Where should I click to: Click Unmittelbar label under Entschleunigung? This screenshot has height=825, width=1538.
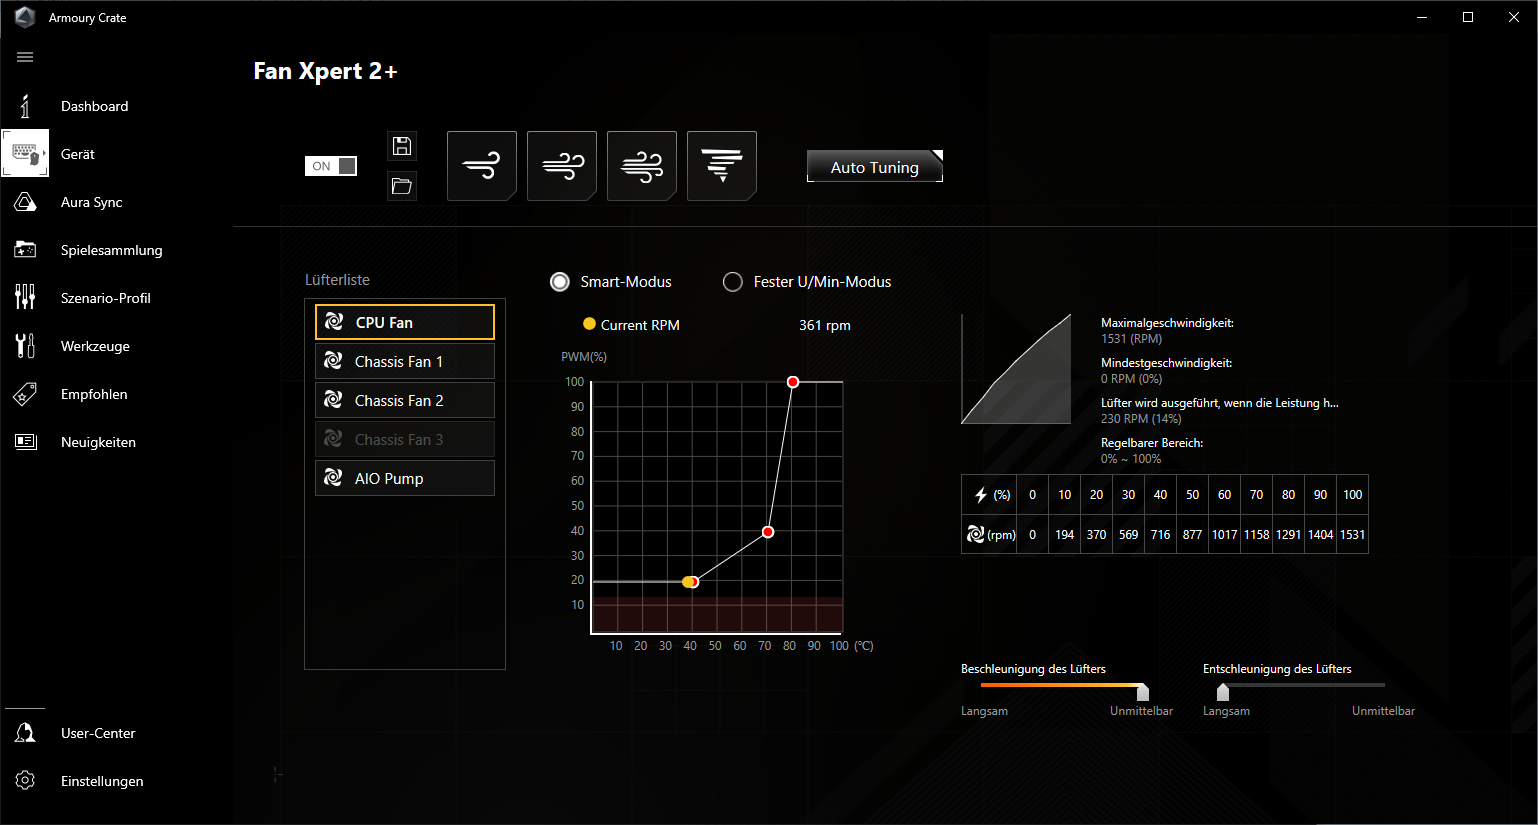(1383, 711)
